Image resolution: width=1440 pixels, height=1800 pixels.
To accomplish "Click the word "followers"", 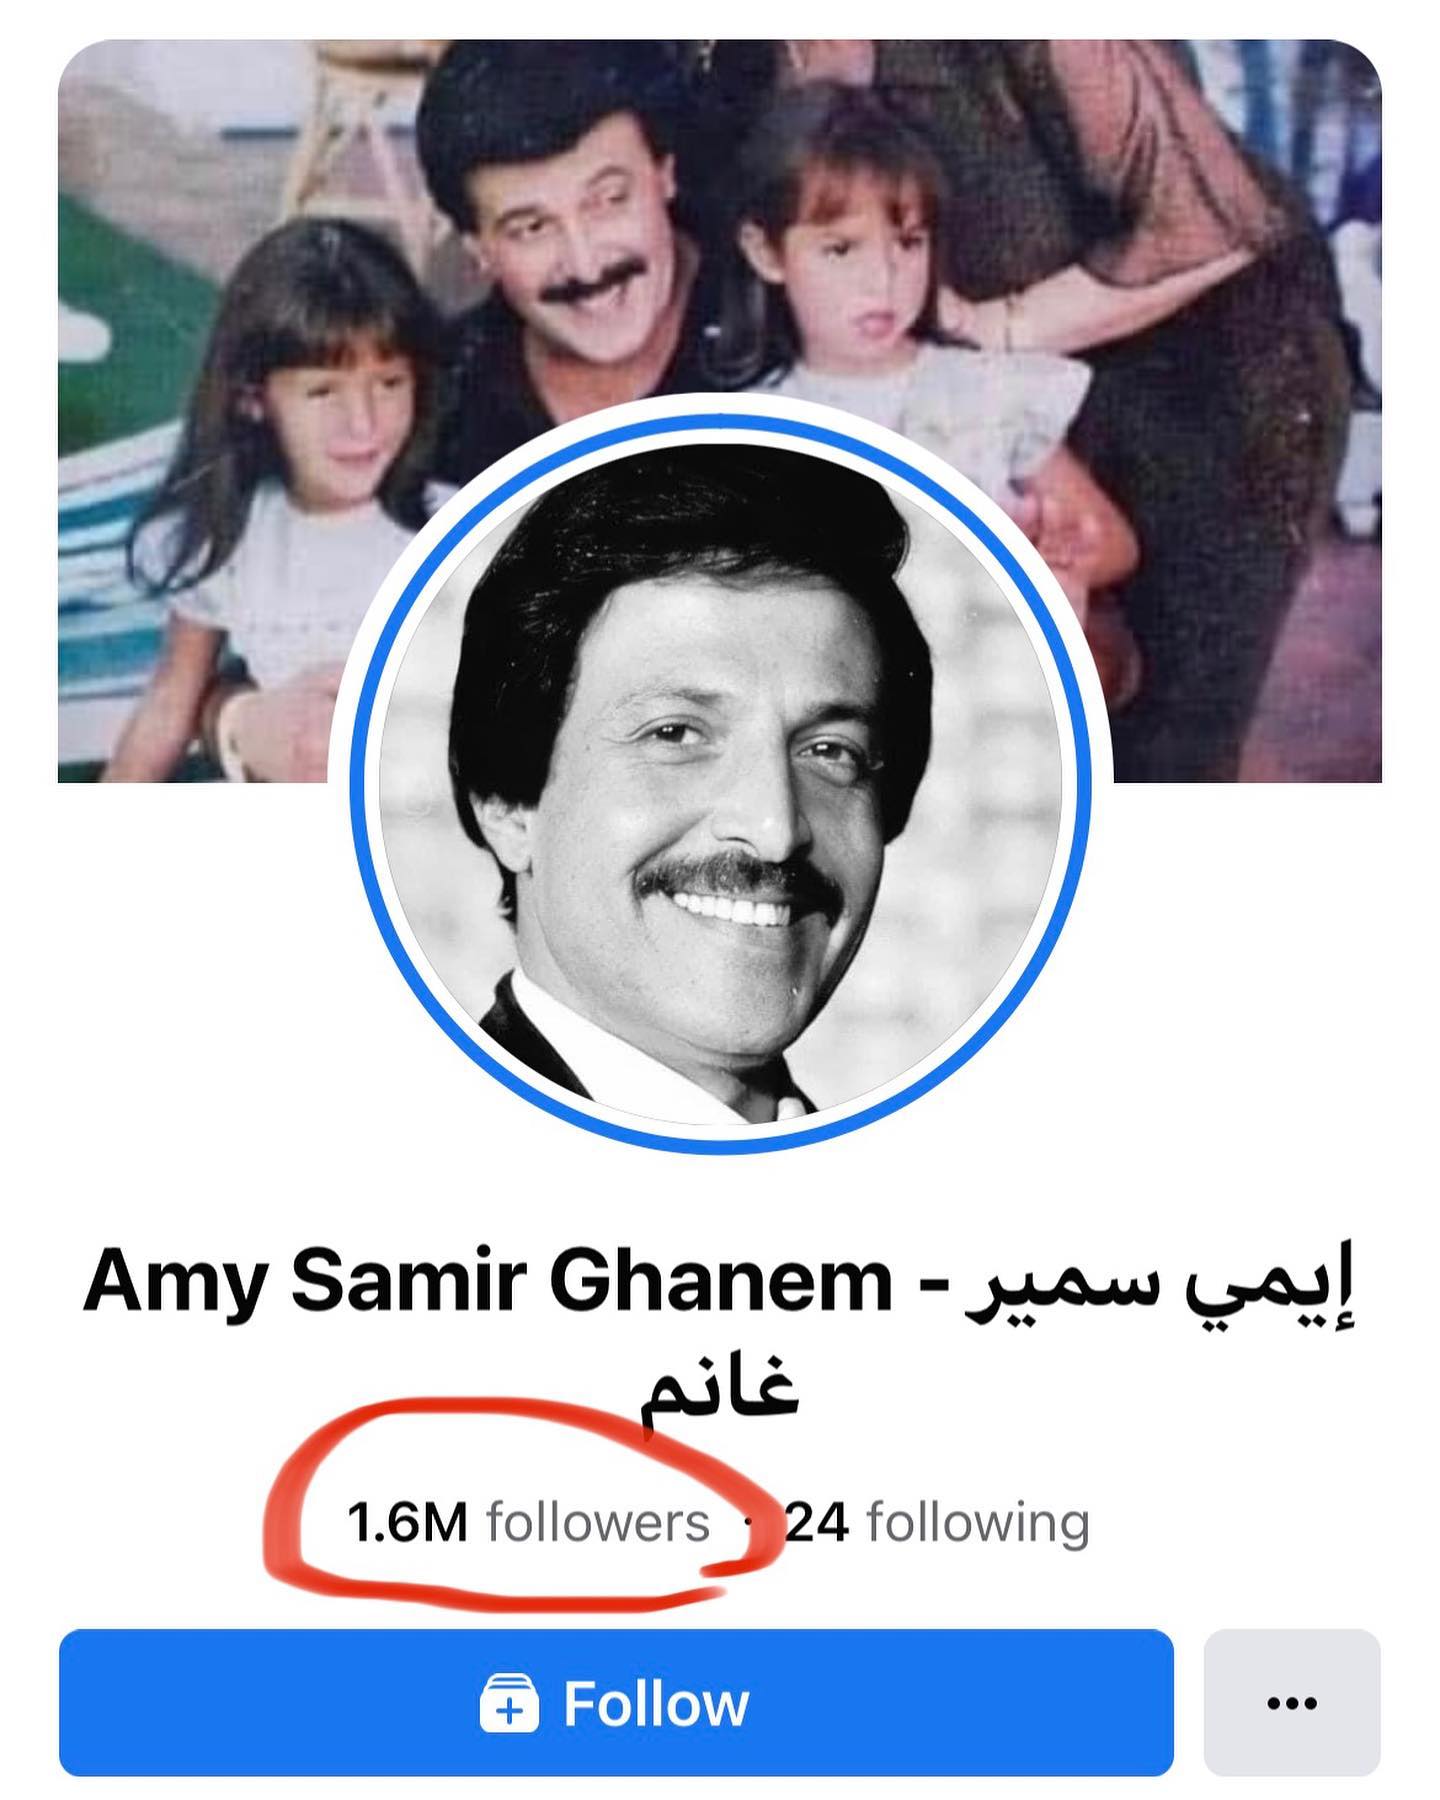I will coord(598,1523).
